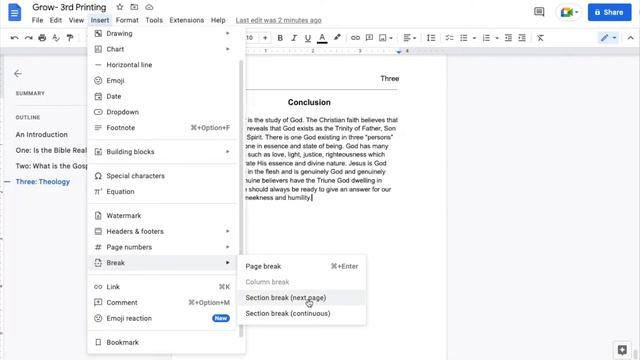Open the text alignment dropdown
Image resolution: width=640 pixels, height=360 pixels.
(409, 38)
